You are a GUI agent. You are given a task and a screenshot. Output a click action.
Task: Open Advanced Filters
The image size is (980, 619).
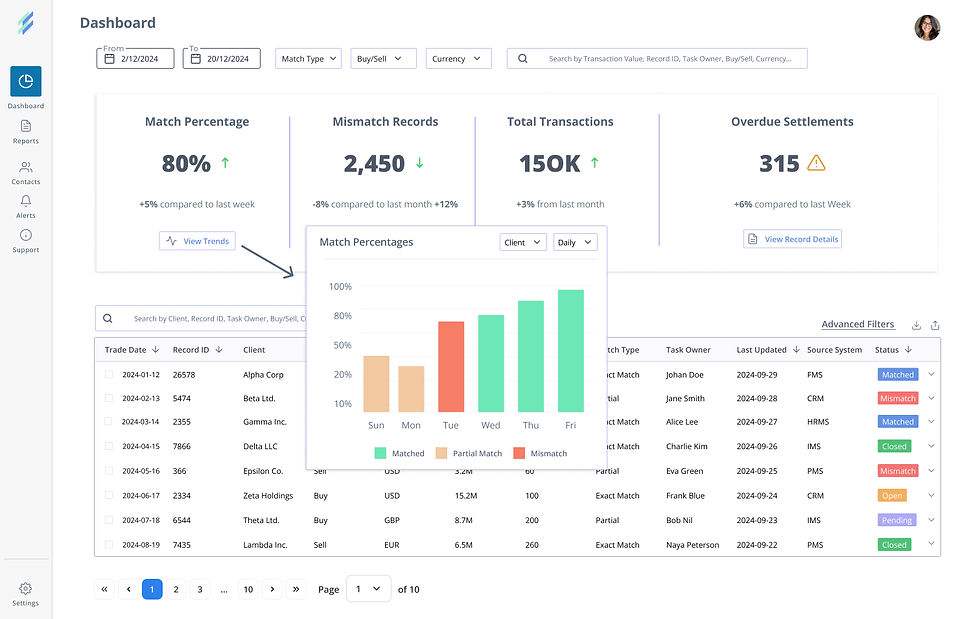pos(858,324)
